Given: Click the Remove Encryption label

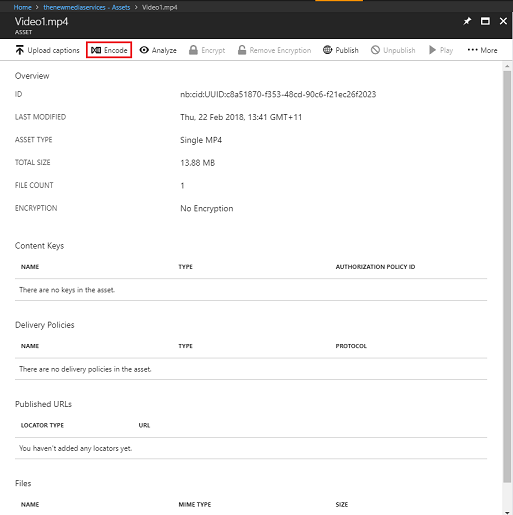Looking at the screenshot, I should coord(280,50).
